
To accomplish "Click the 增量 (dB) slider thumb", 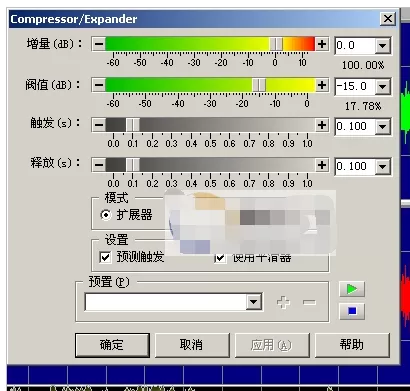I will pos(276,44).
